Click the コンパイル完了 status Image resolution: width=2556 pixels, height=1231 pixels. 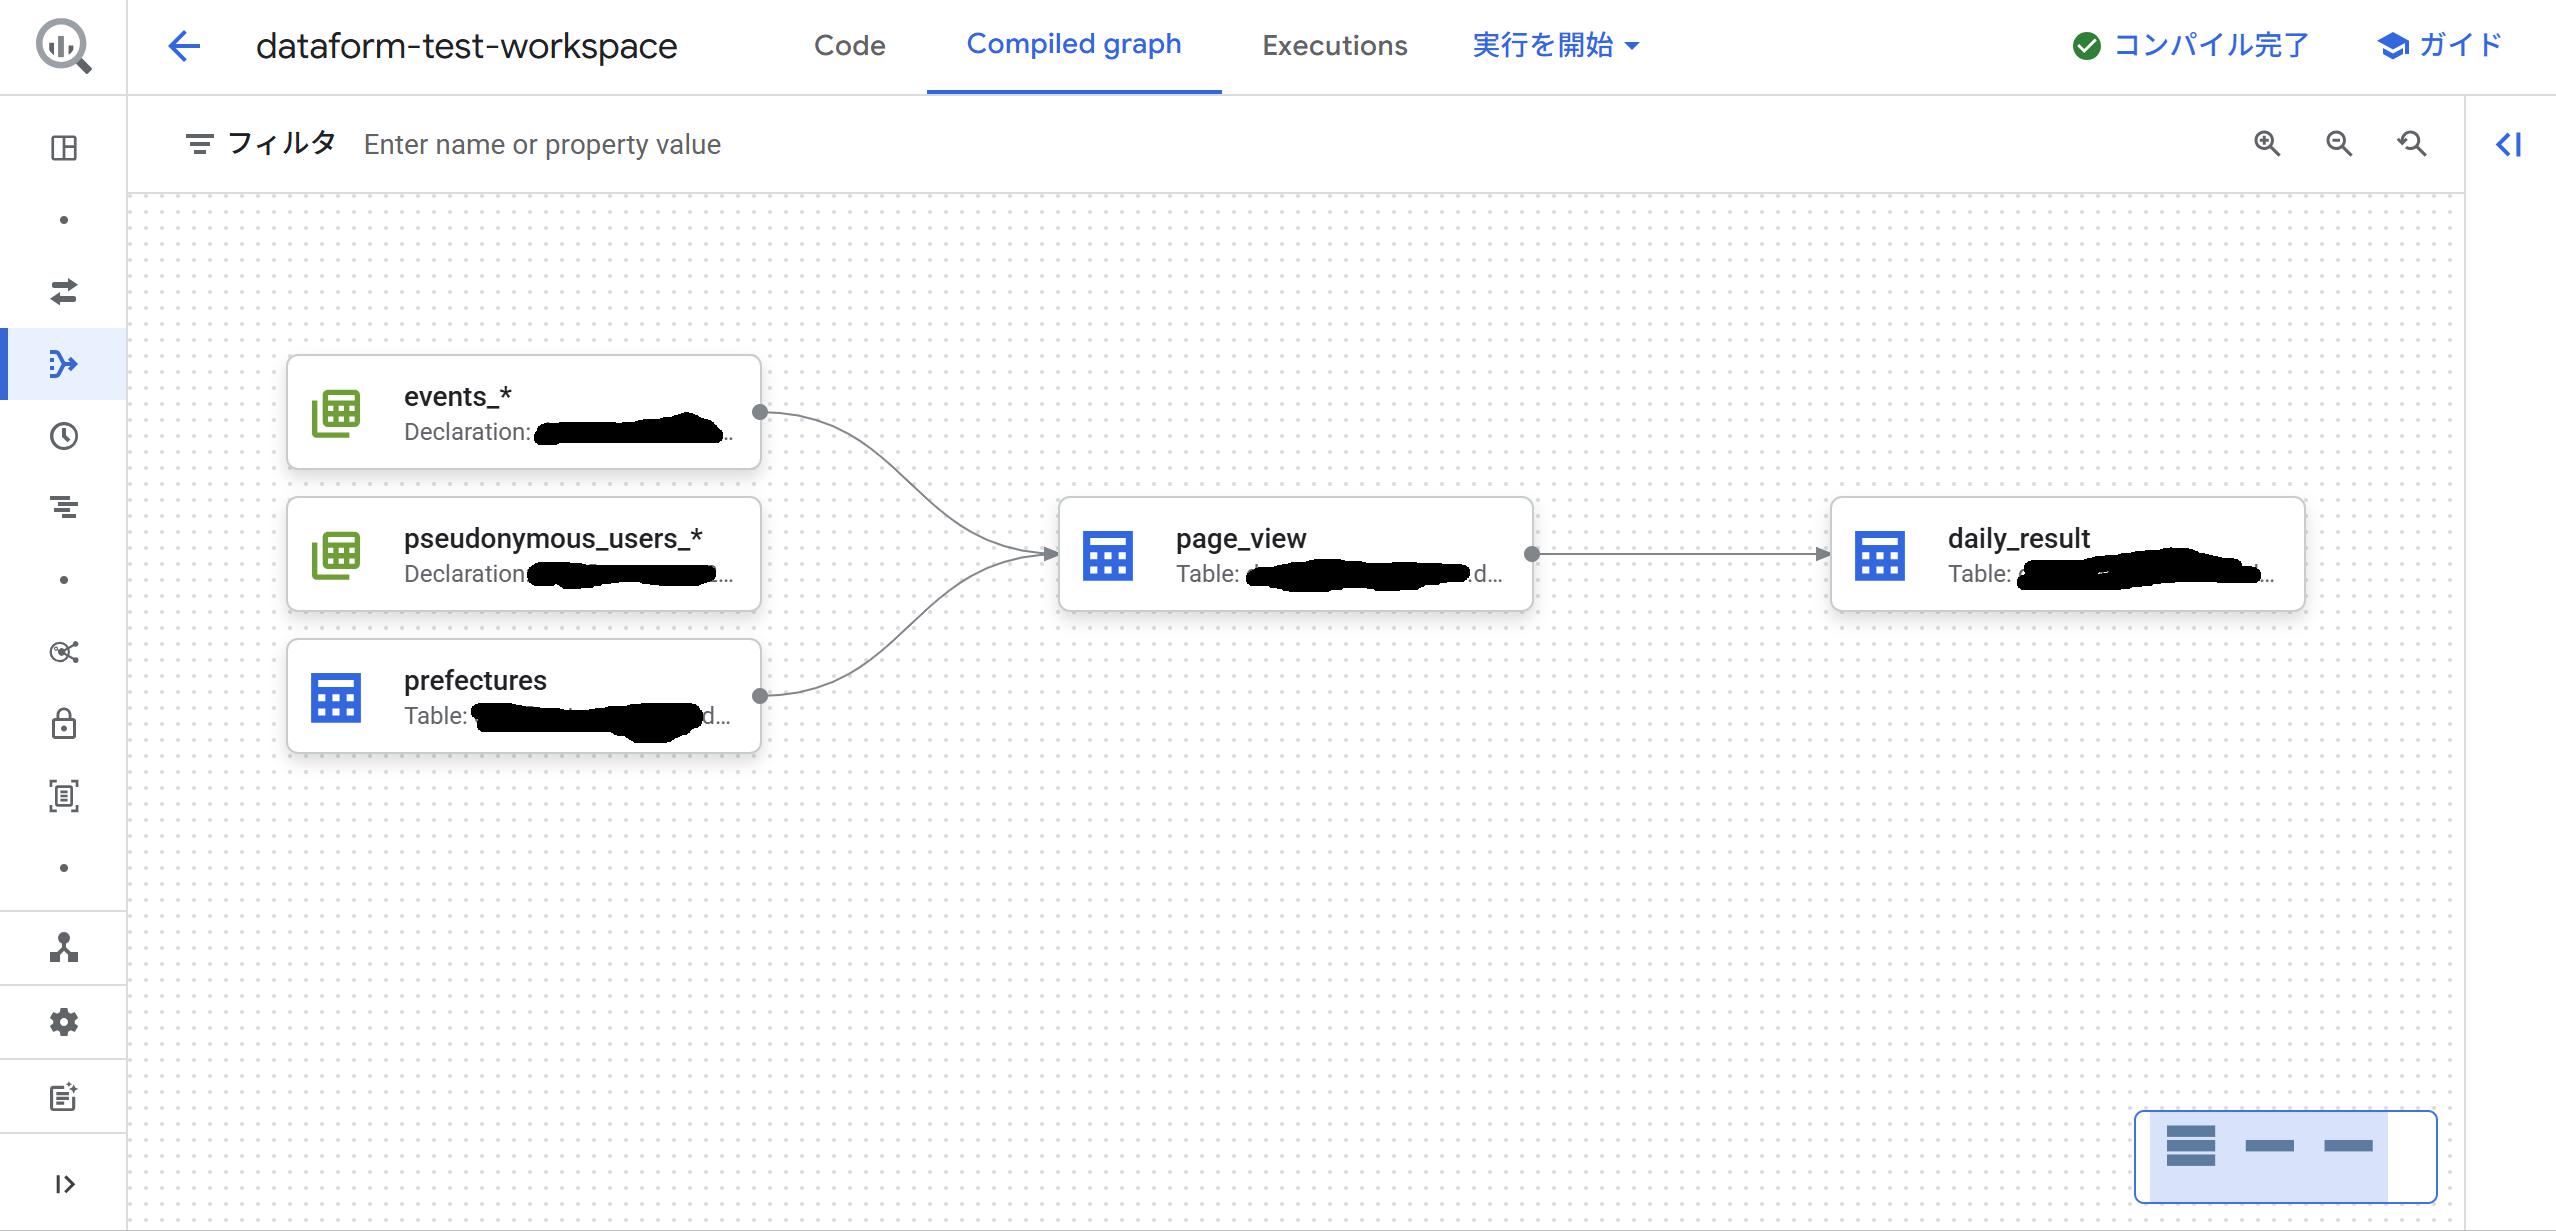(x=2190, y=46)
